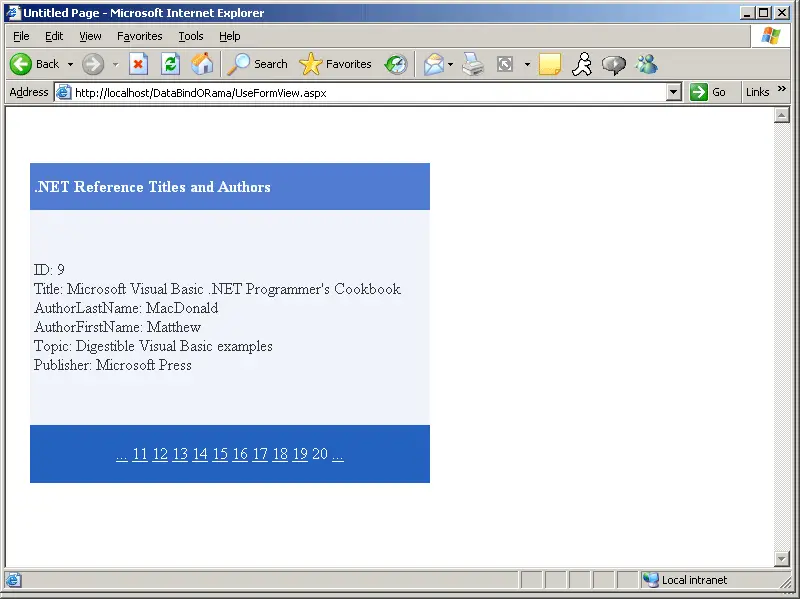Click 'AuthorFirstName: Matthew' text
800x599 pixels.
[117, 327]
